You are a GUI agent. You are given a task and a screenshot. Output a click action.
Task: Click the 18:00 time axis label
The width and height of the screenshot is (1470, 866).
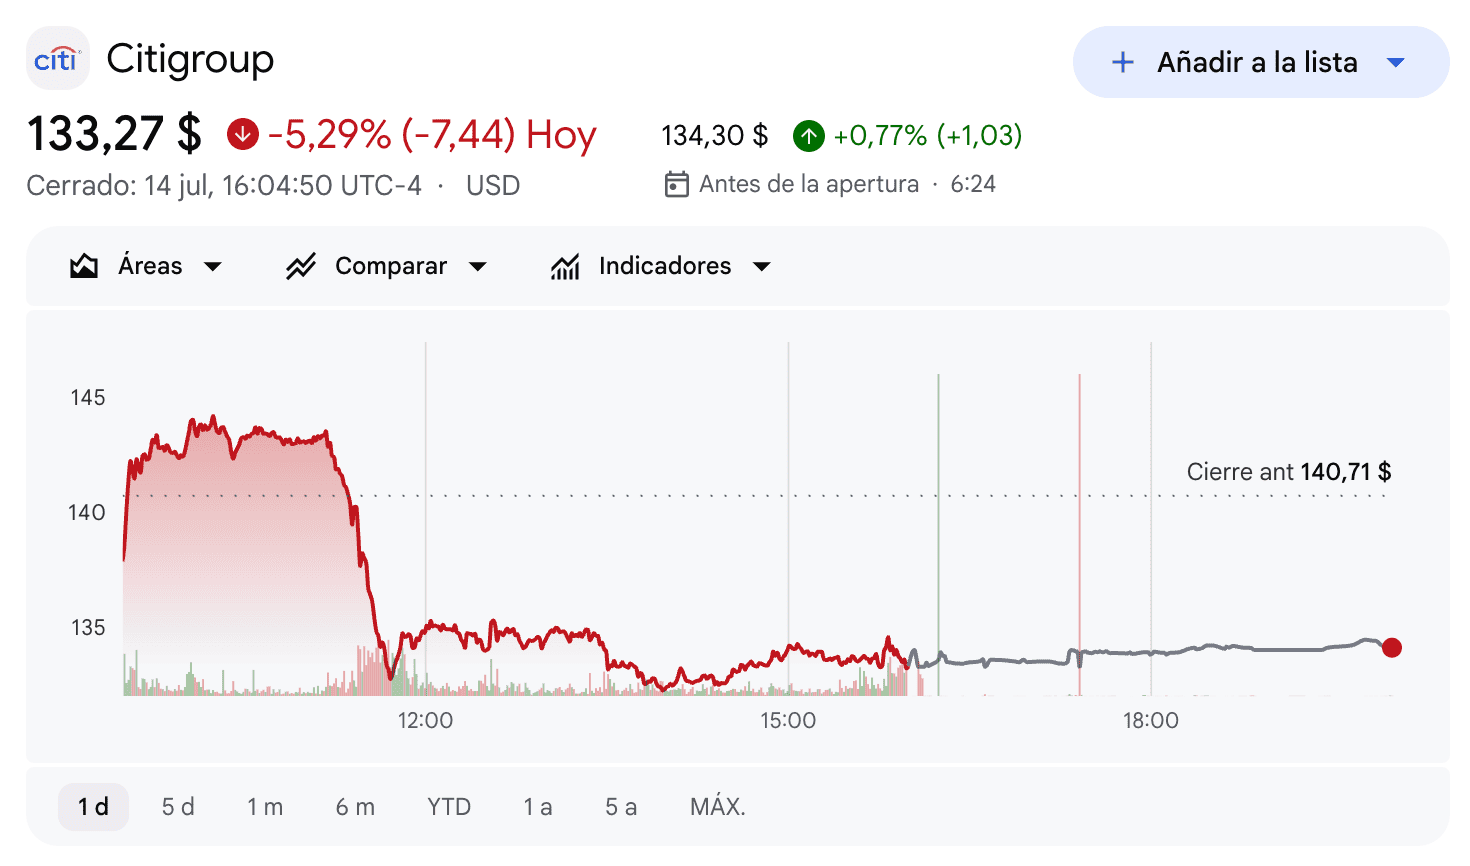[x=1151, y=720]
